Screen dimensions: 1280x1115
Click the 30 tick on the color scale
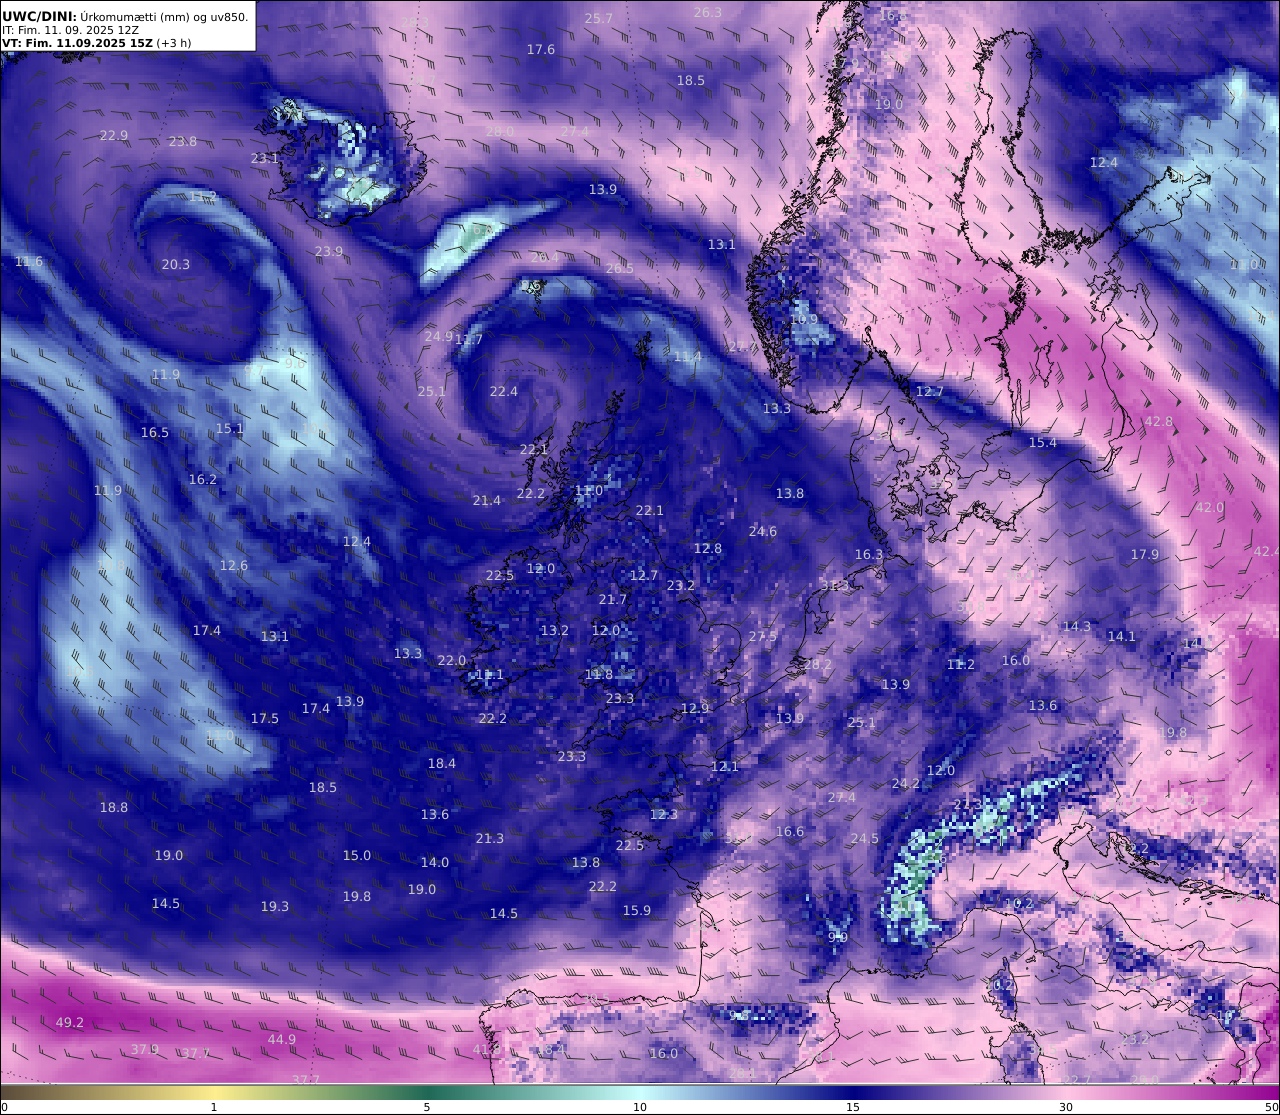click(x=1066, y=1107)
